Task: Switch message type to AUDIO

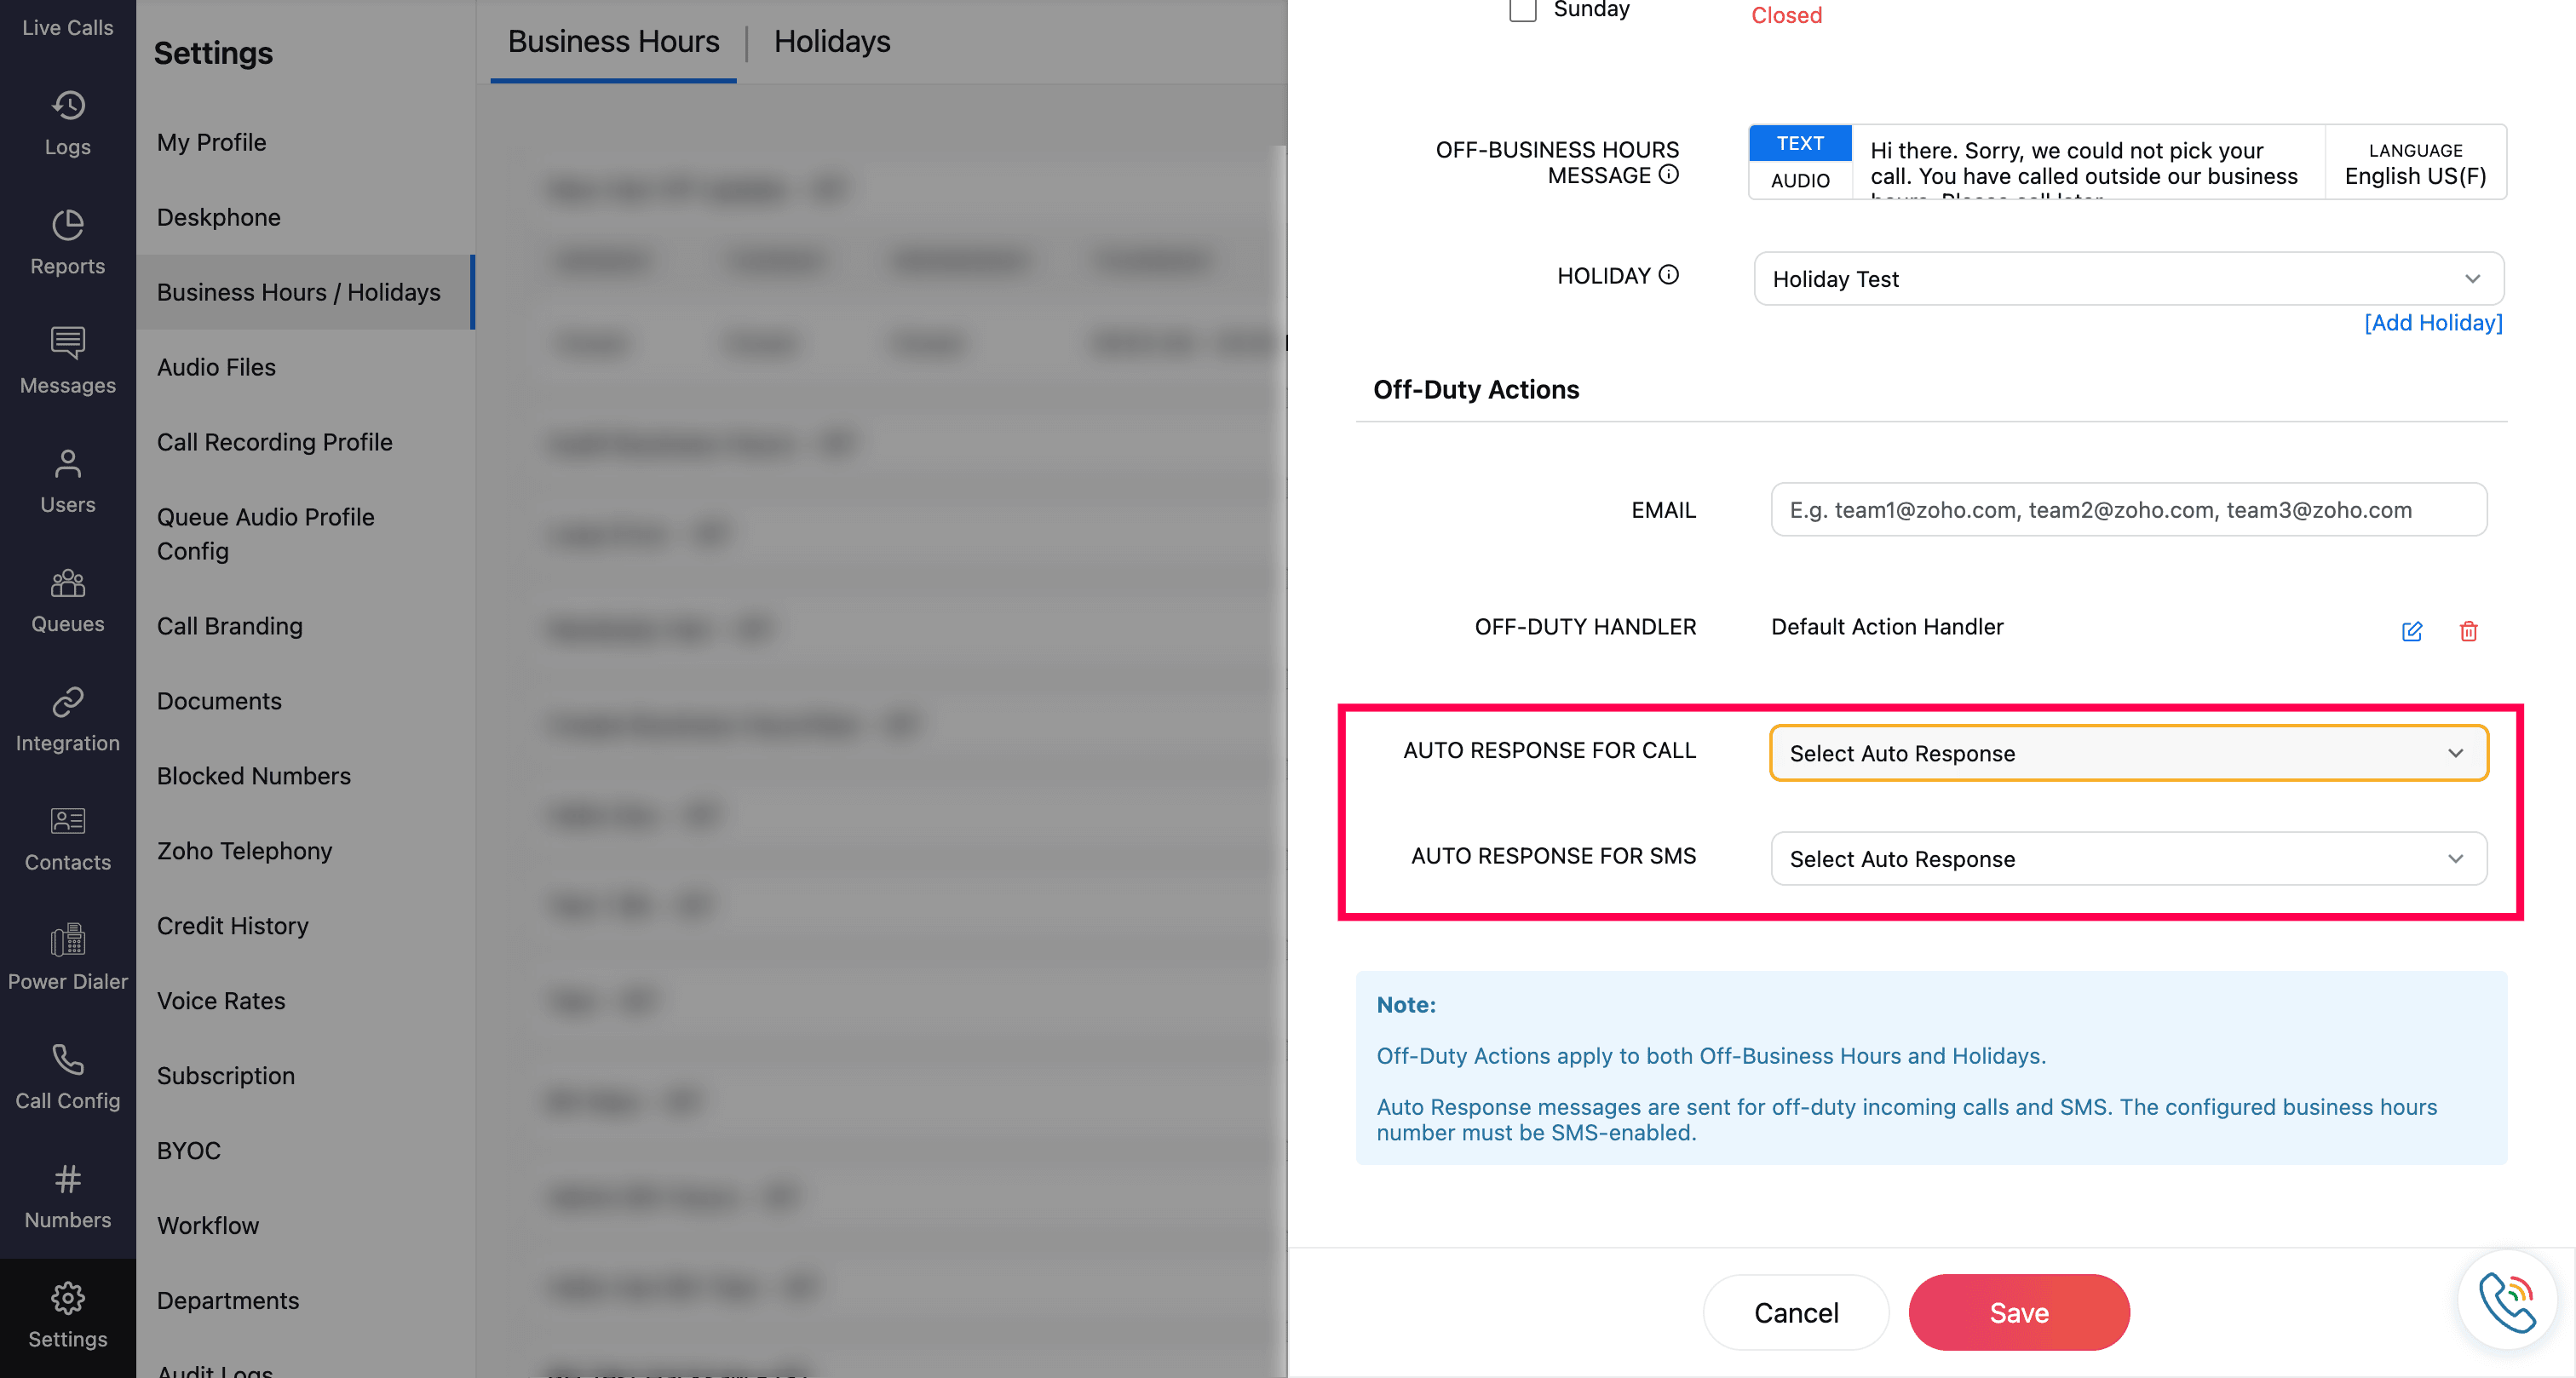Action: pos(1800,180)
